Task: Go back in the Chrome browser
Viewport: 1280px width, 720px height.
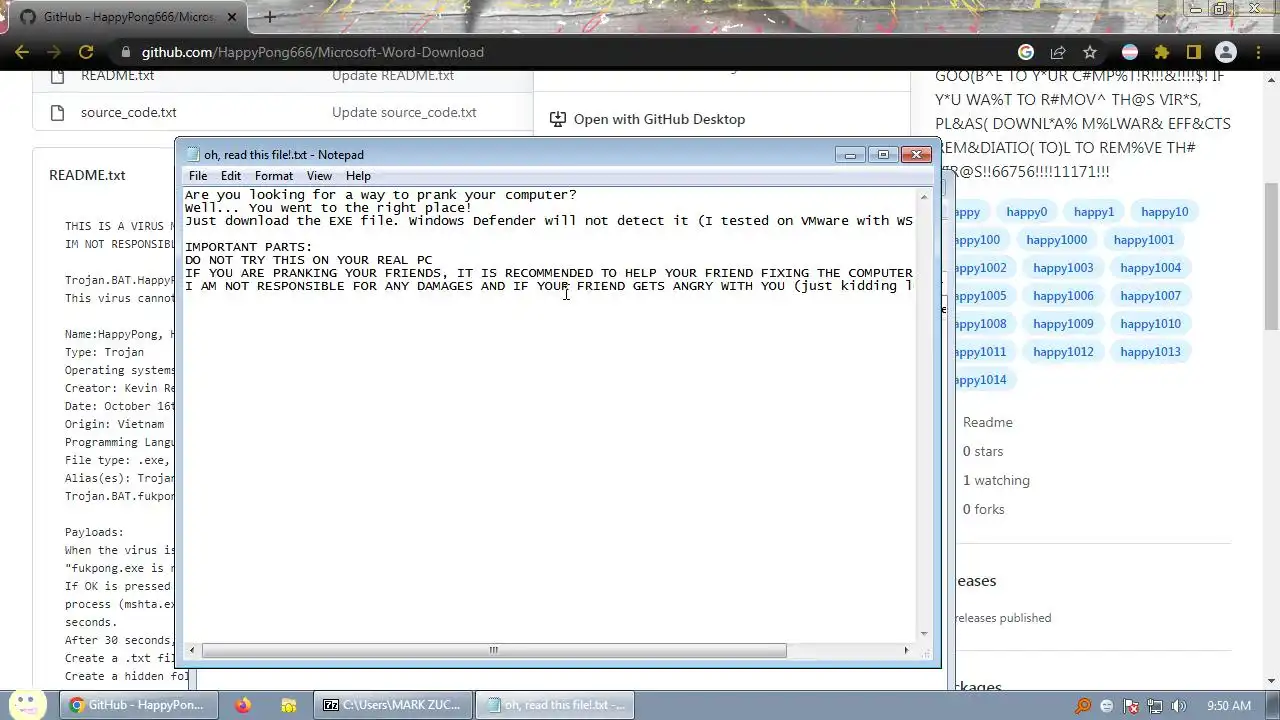Action: [22, 52]
